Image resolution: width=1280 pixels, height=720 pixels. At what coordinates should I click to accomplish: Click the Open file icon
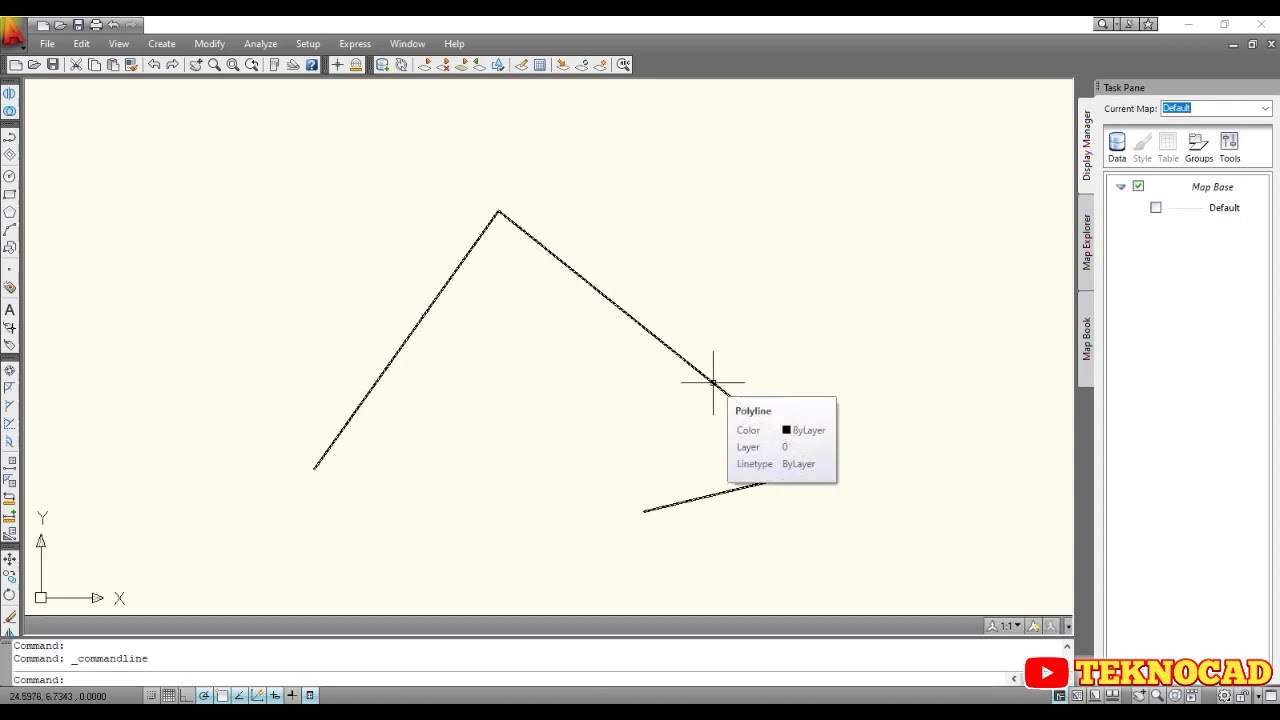[34, 65]
